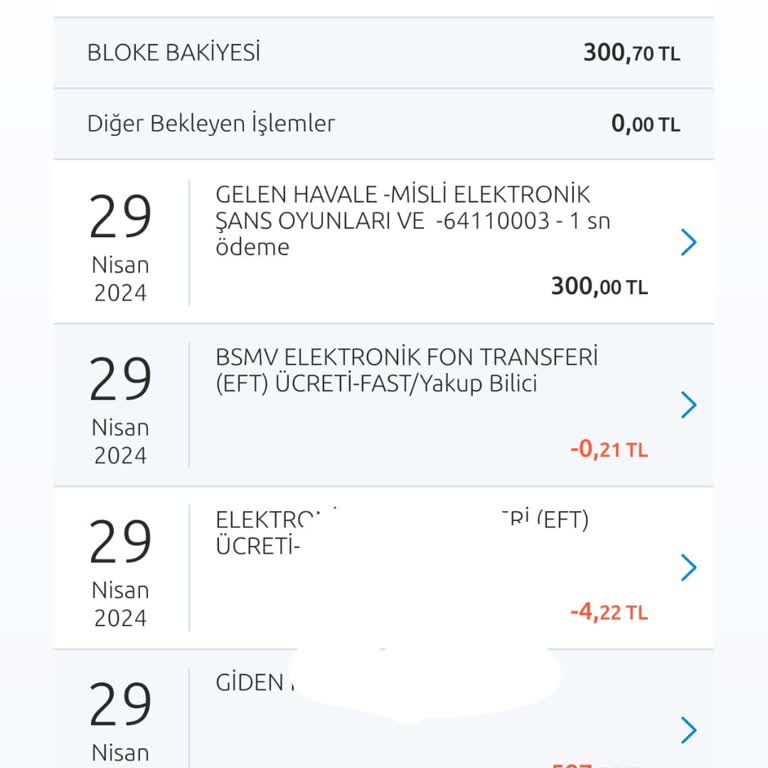
Task: Select the partially hidden ELEKTRO... ÜCRETİ description
Action: point(260,534)
